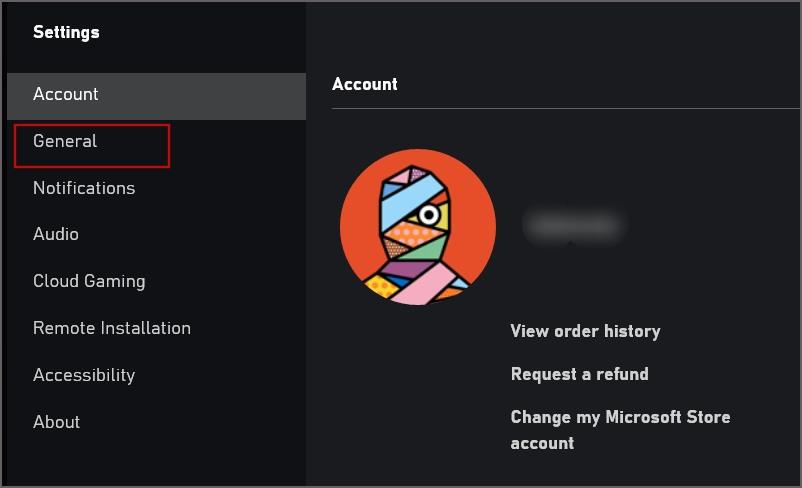The width and height of the screenshot is (802, 488).
Task: Open the About section
Action: pyautogui.click(x=56, y=422)
